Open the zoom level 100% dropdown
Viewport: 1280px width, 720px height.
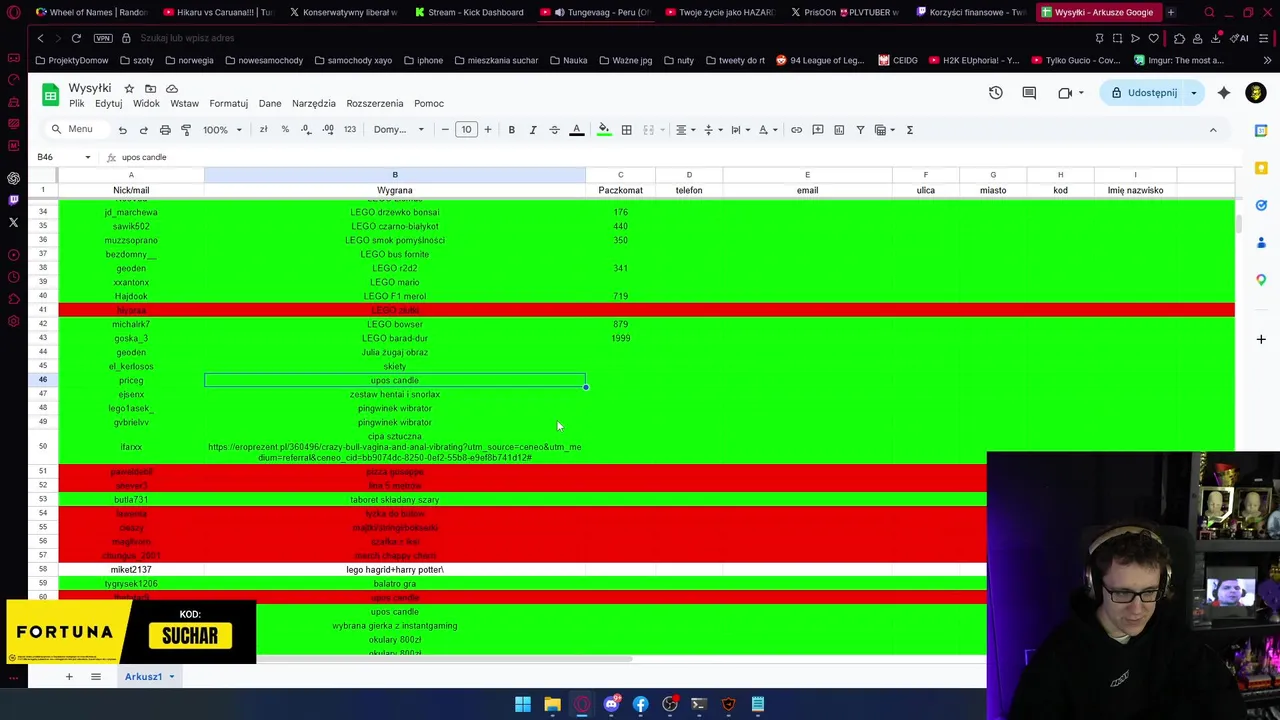click(222, 130)
